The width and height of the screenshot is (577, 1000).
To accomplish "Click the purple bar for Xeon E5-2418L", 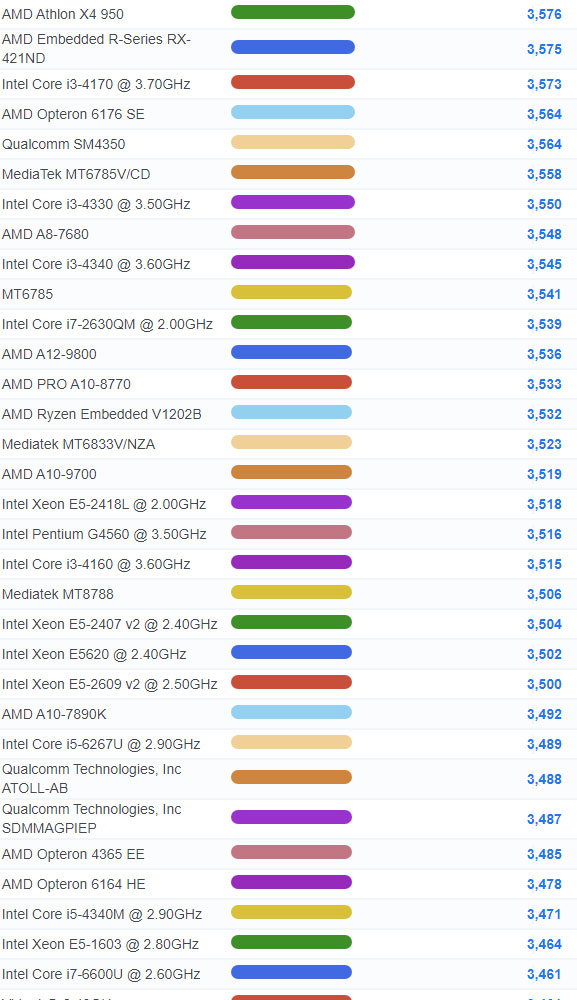I will (x=291, y=502).
